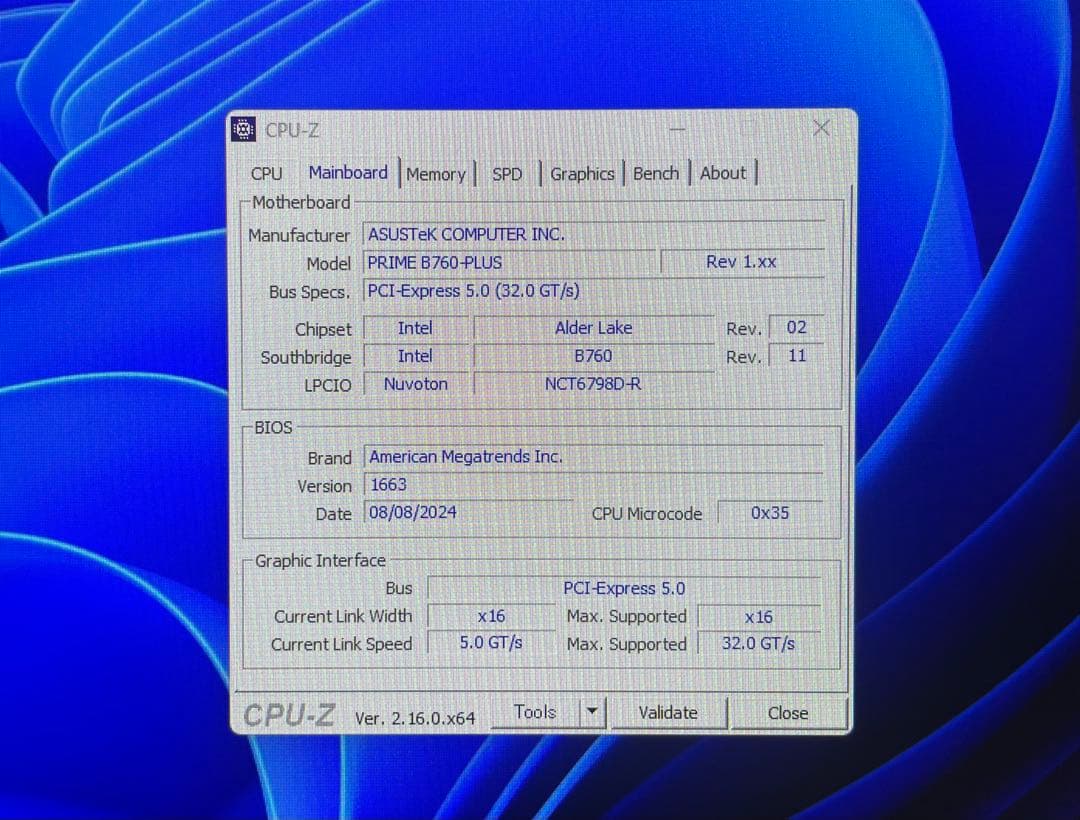
Task: Minimize the CPU-Z window
Action: tap(677, 129)
